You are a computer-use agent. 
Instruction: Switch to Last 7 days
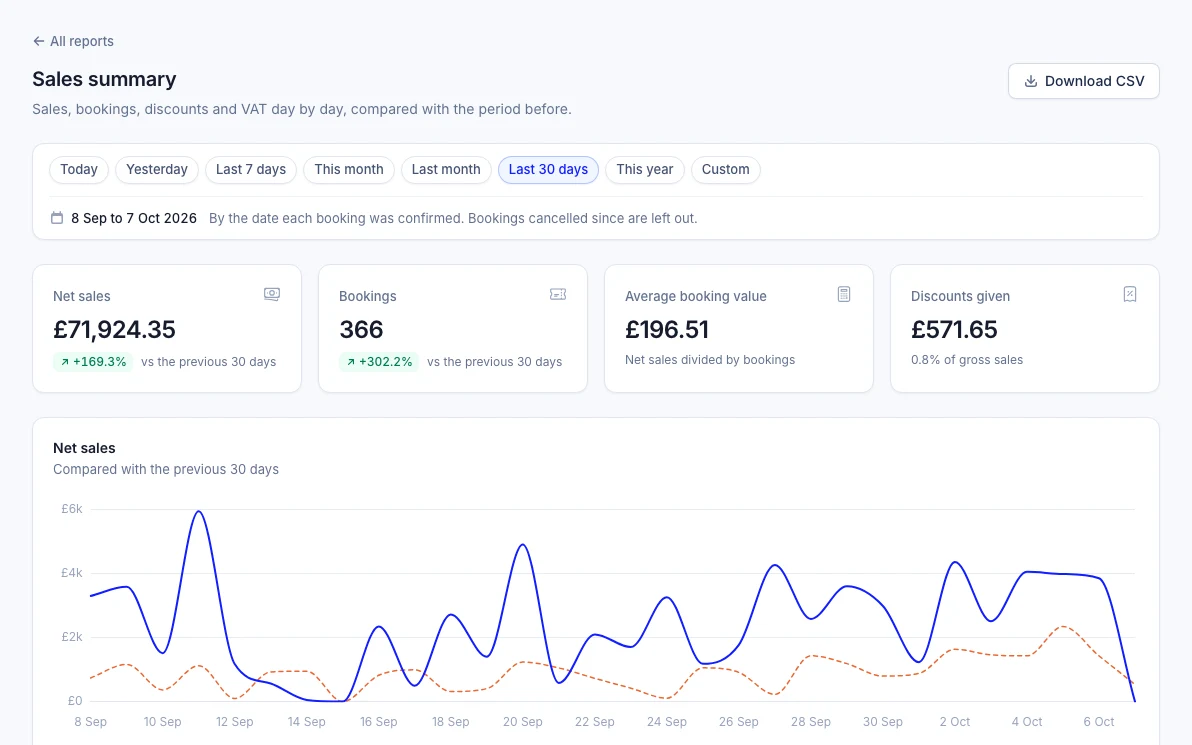(x=251, y=170)
